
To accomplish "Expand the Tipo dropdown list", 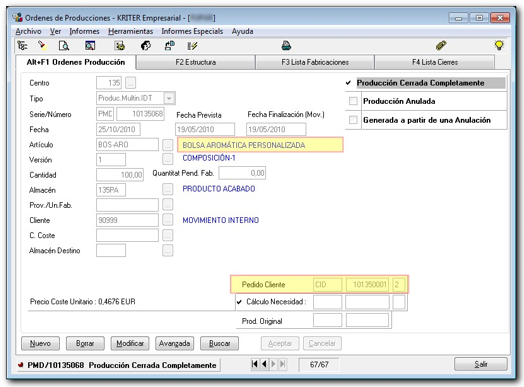I will coord(169,98).
